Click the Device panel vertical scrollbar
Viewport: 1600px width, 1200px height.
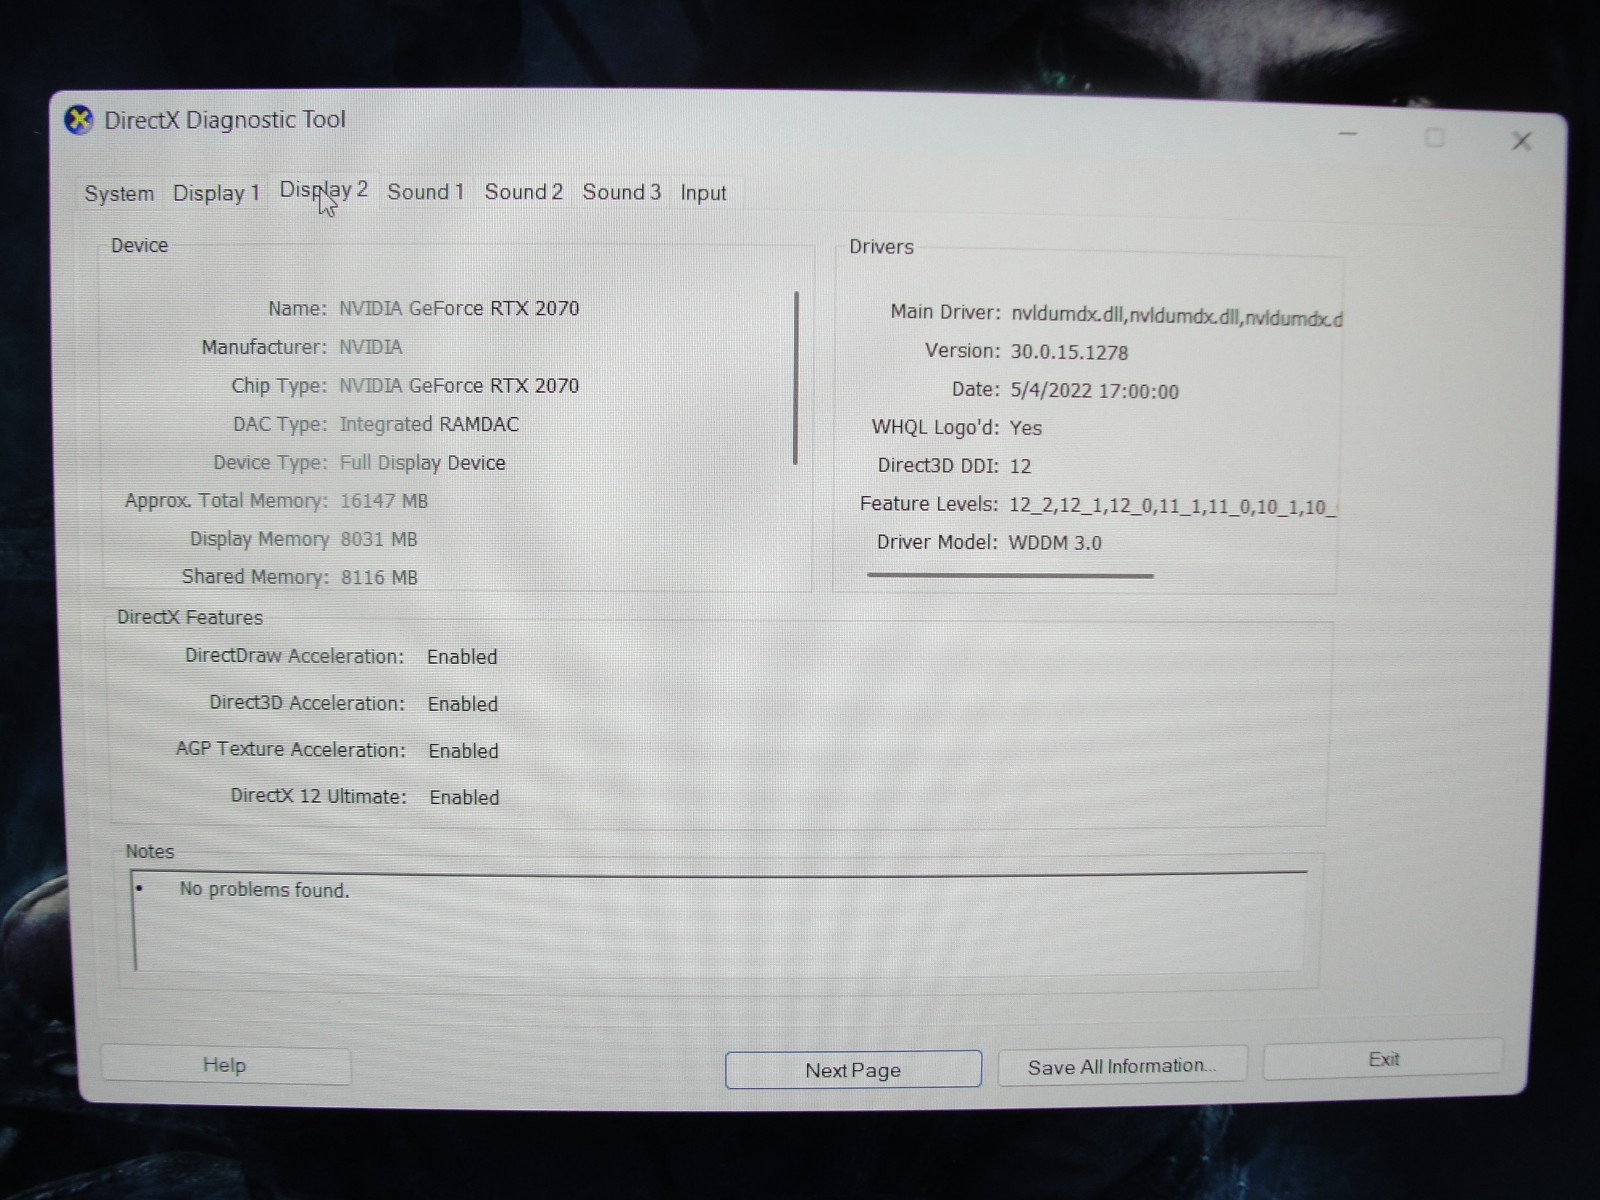pyautogui.click(x=796, y=378)
